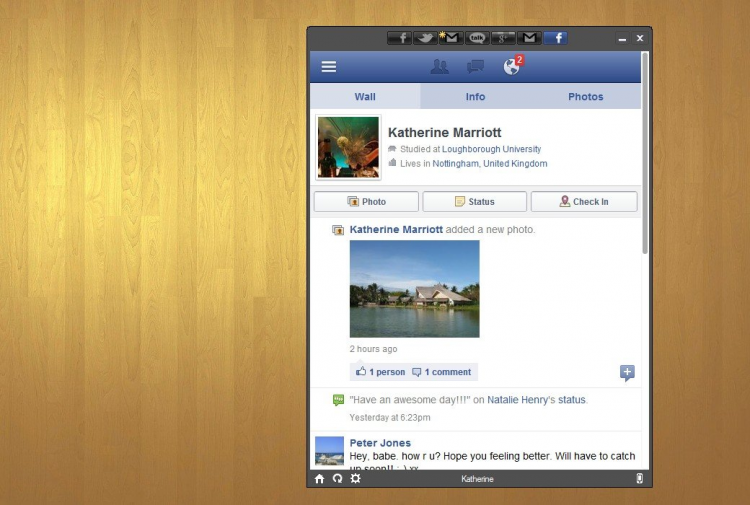Click the plus speech bubble icon
This screenshot has height=505, width=750.
pos(627,373)
